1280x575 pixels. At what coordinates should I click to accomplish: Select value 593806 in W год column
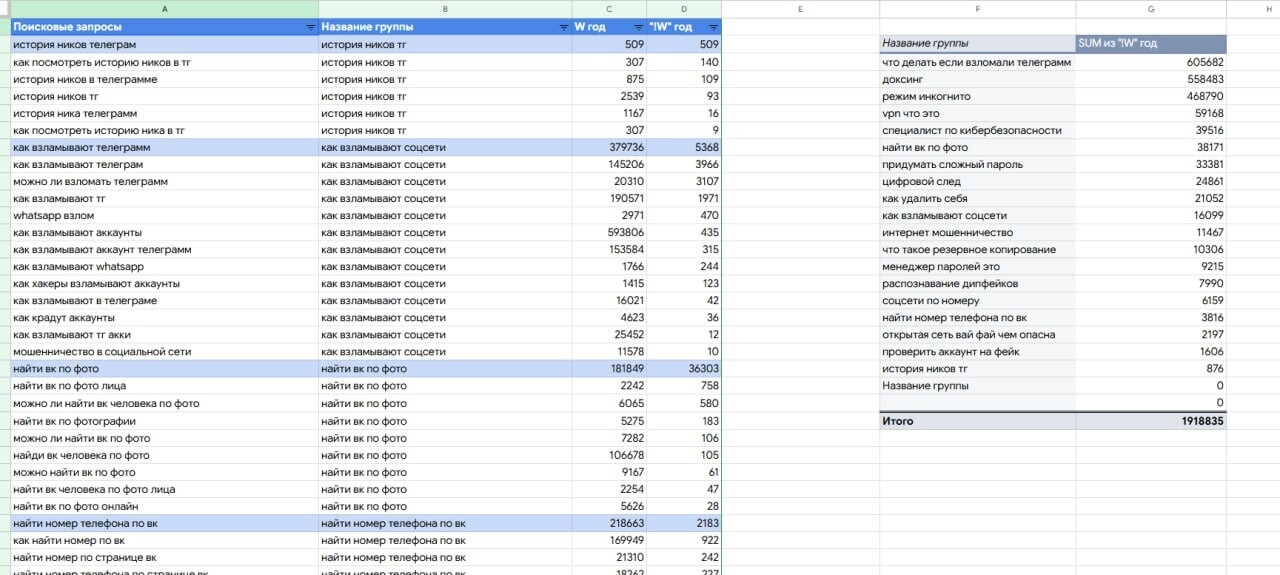pyautogui.click(x=609, y=232)
